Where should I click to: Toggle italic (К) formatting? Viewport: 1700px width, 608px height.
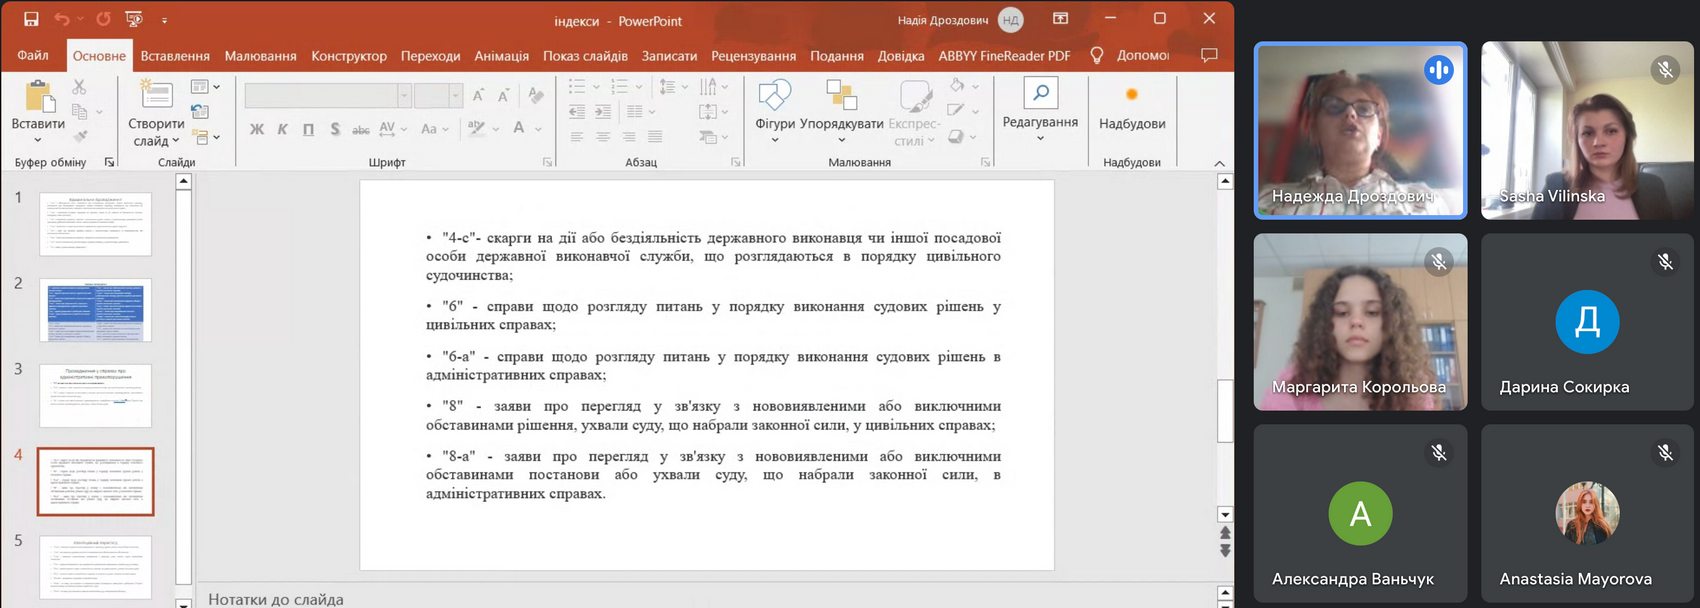tap(282, 129)
